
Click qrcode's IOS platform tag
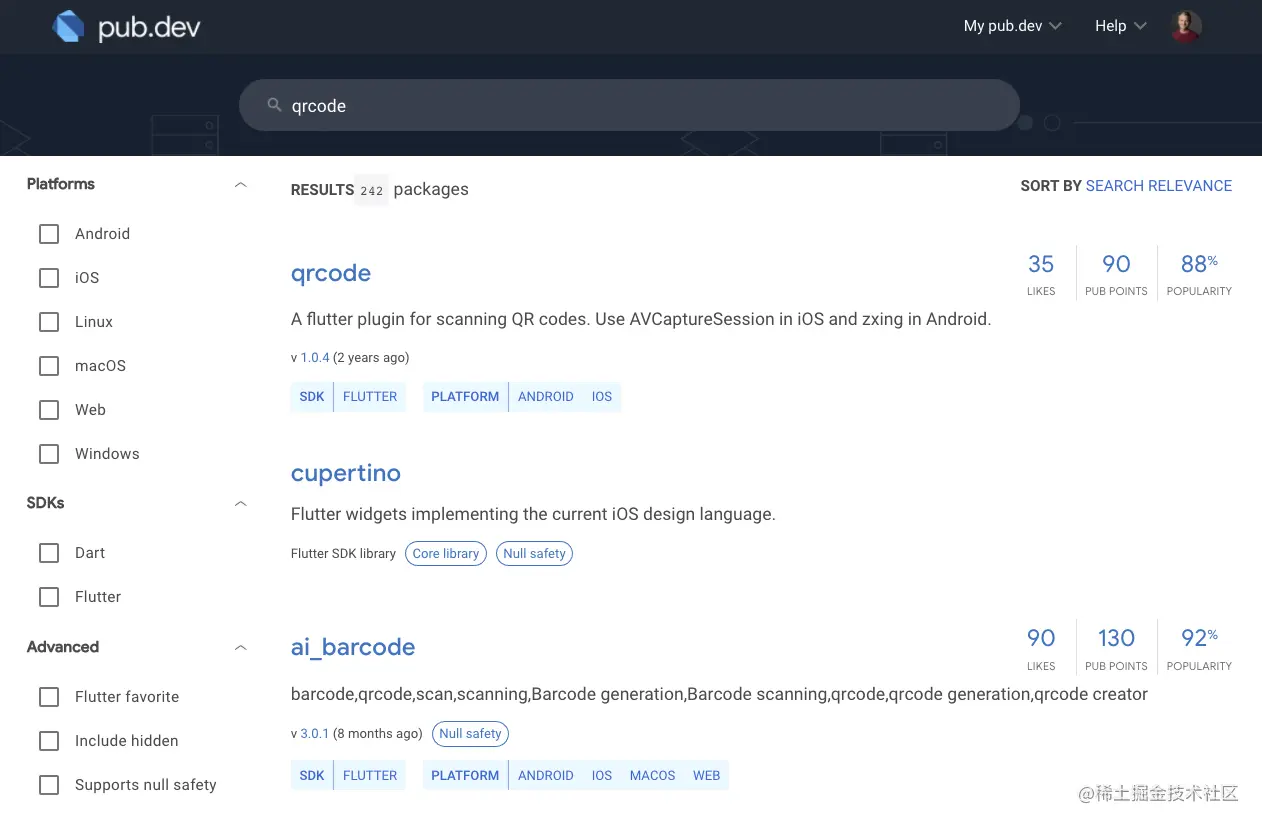602,396
